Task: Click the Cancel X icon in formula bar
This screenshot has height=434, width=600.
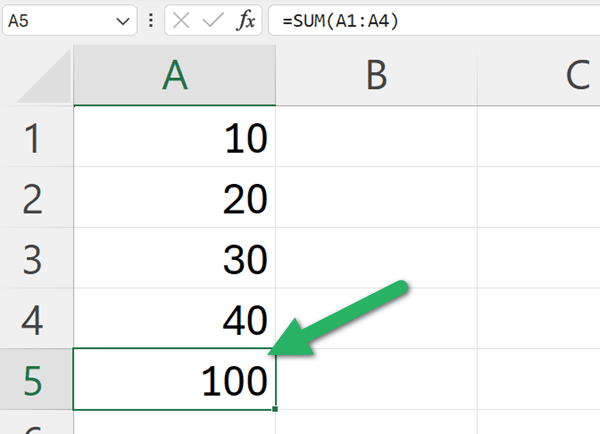Action: [x=181, y=20]
